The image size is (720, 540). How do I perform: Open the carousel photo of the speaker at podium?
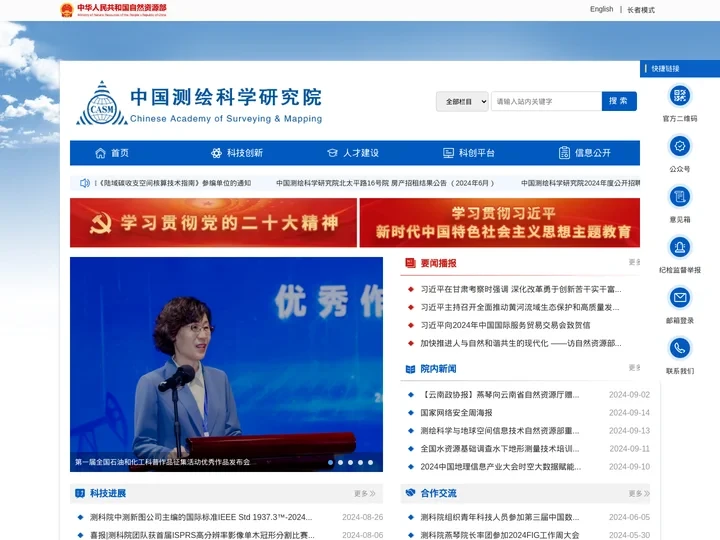tap(226, 364)
